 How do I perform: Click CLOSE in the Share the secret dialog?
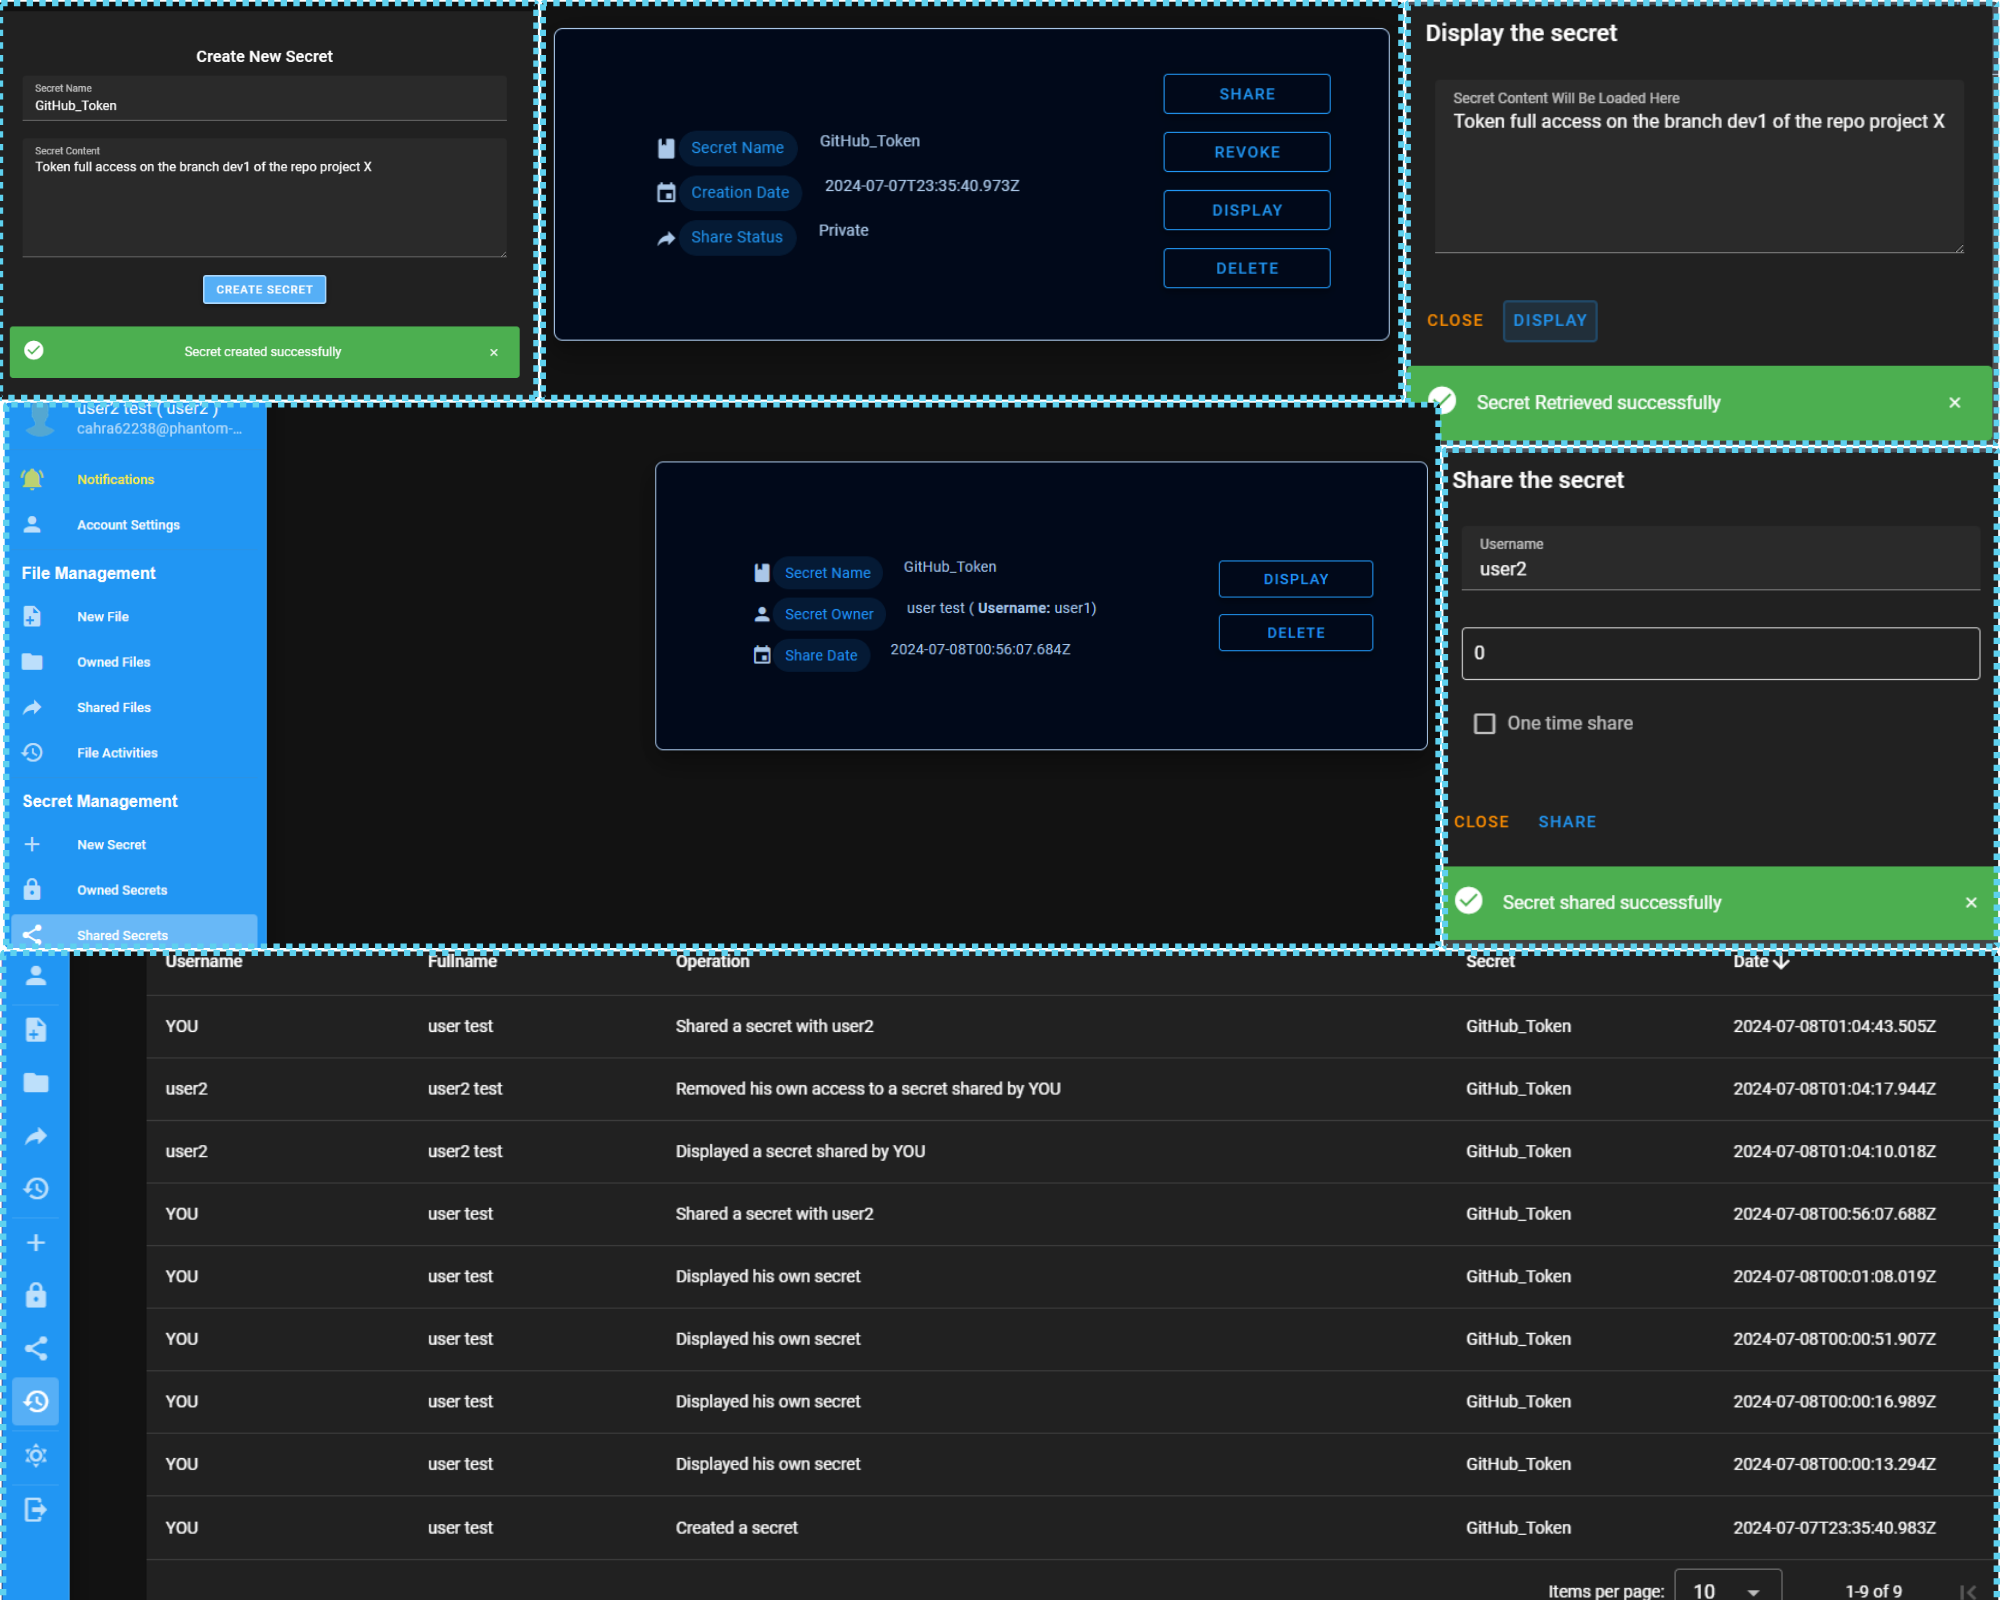[1481, 822]
